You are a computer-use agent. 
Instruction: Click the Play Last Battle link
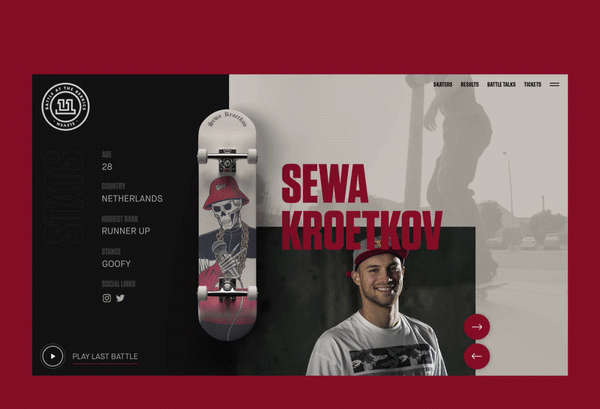(105, 357)
